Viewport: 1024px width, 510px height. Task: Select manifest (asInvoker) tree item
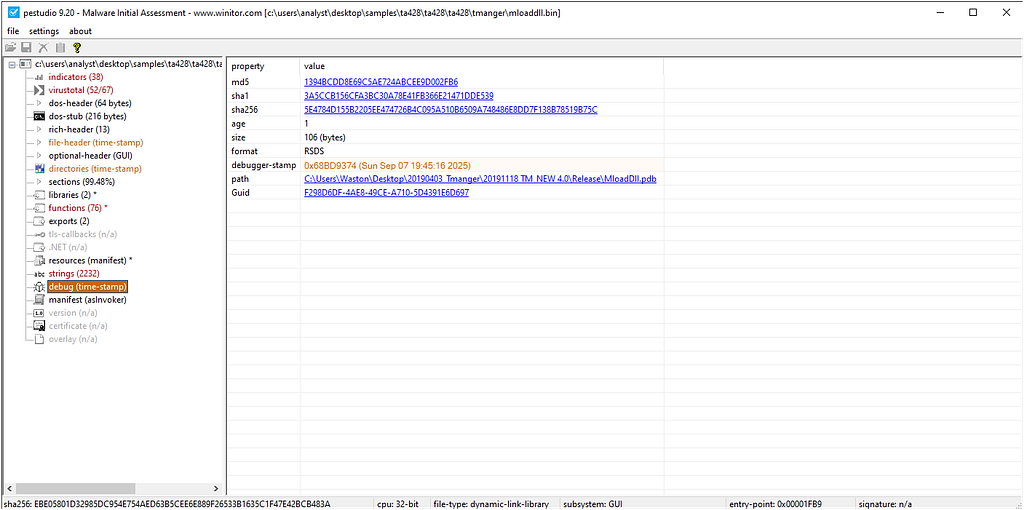88,300
